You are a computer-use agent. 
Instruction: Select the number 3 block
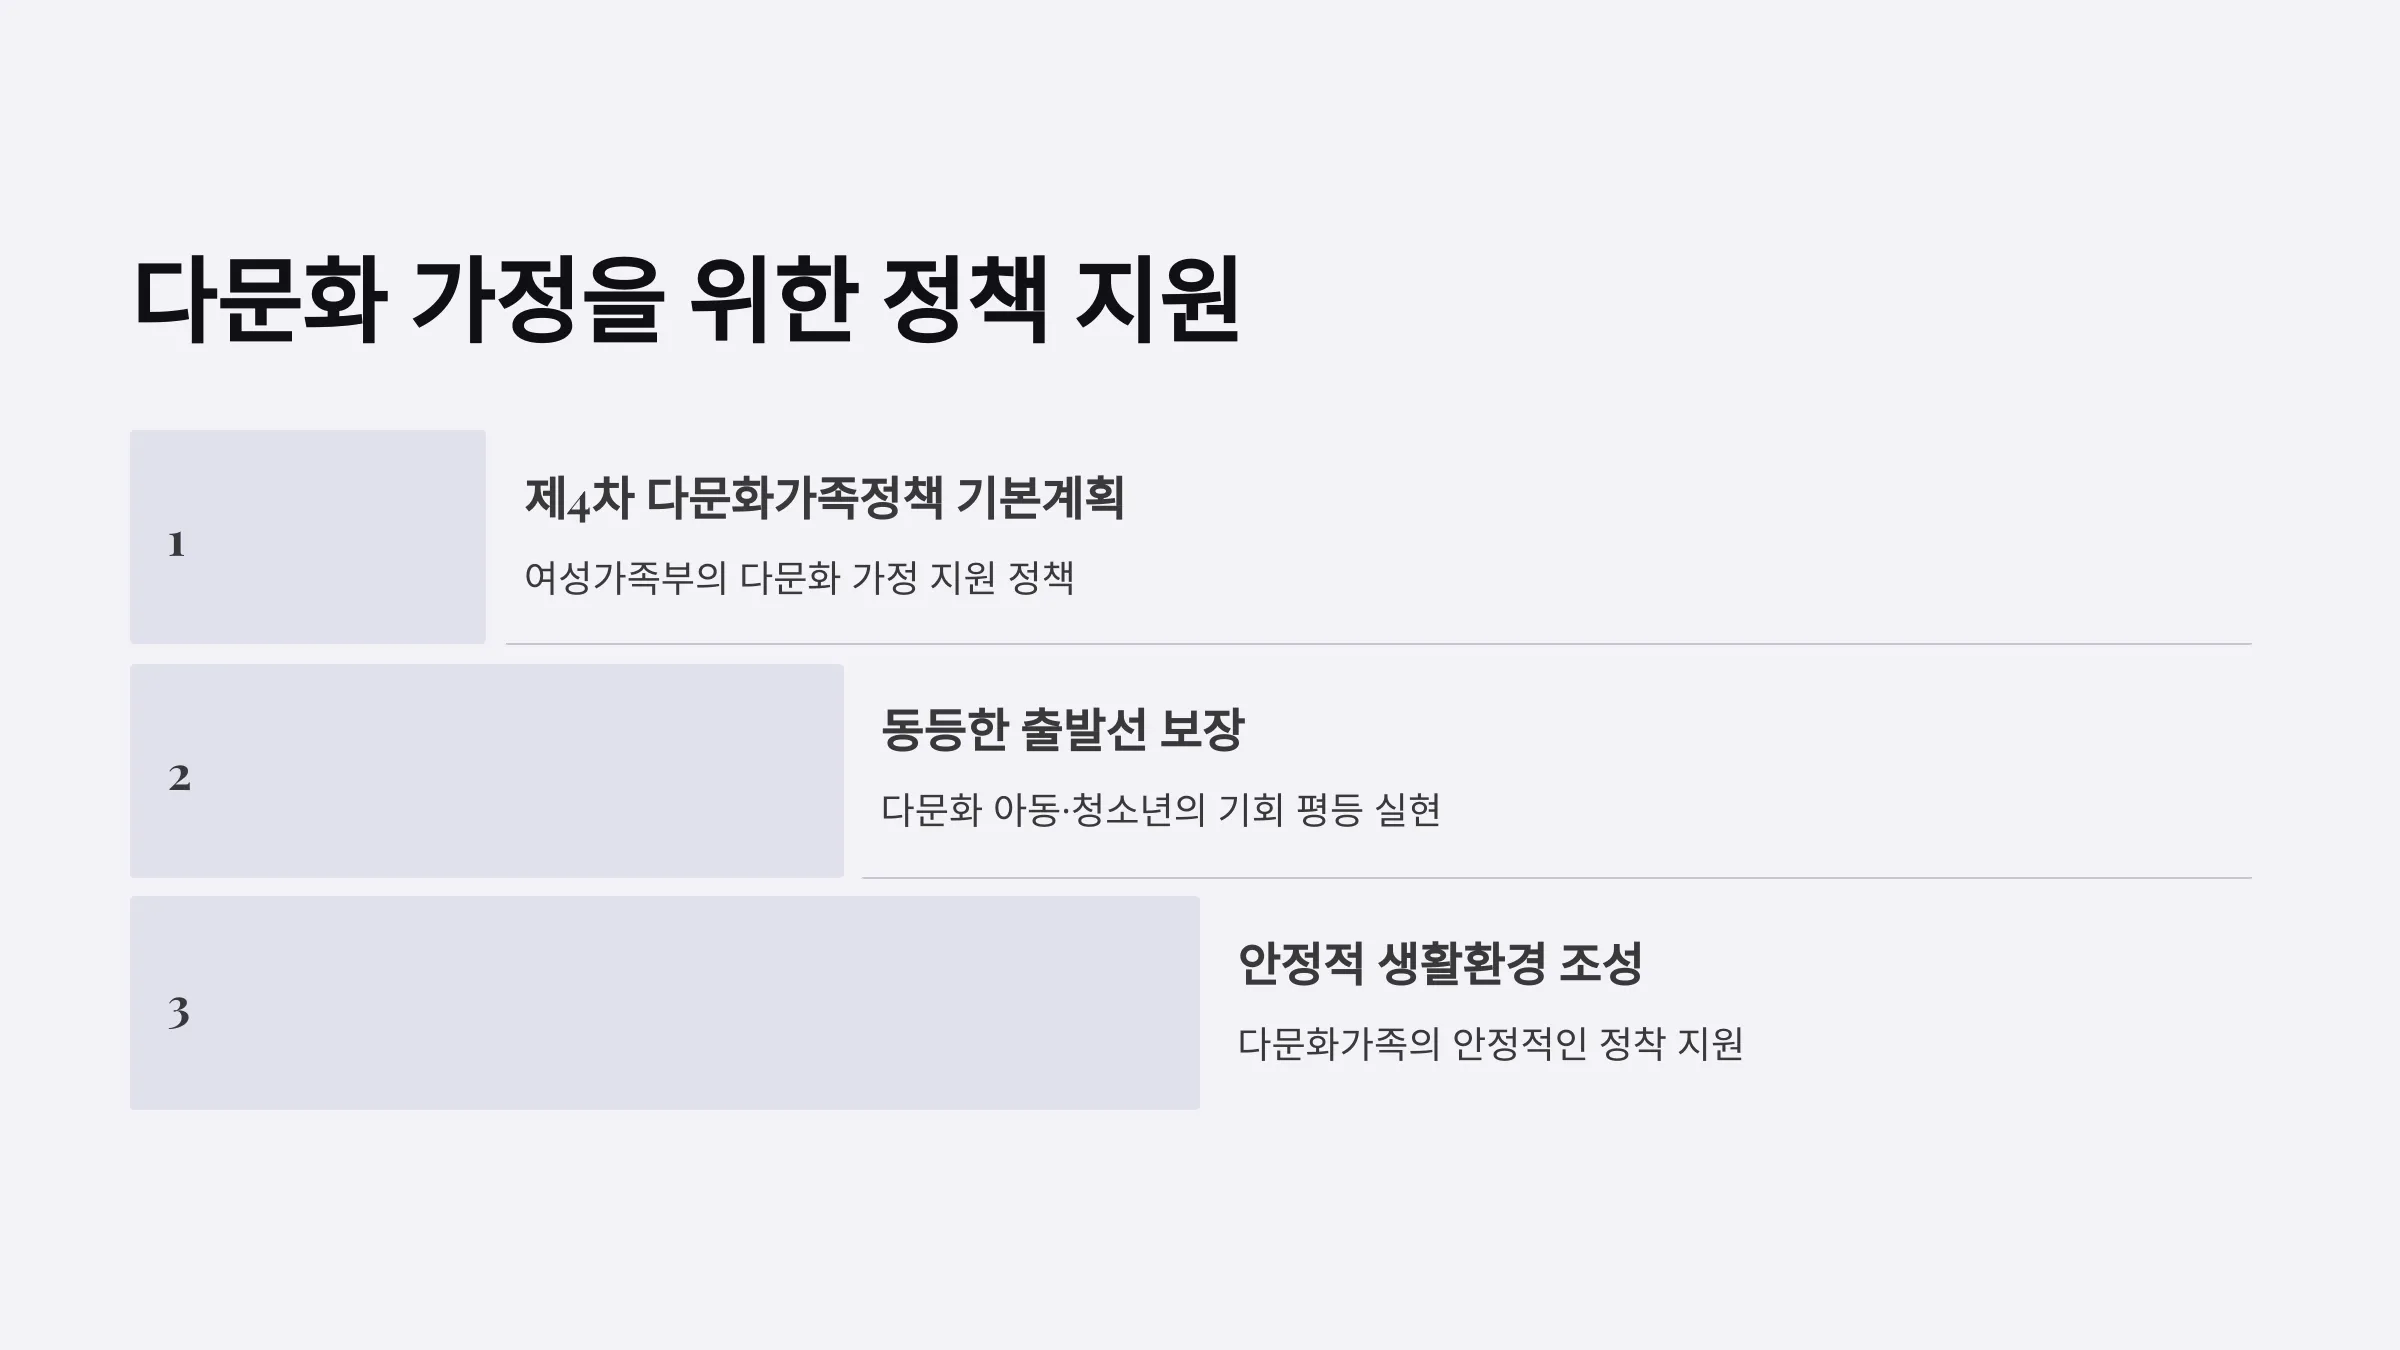pyautogui.click(x=665, y=1003)
